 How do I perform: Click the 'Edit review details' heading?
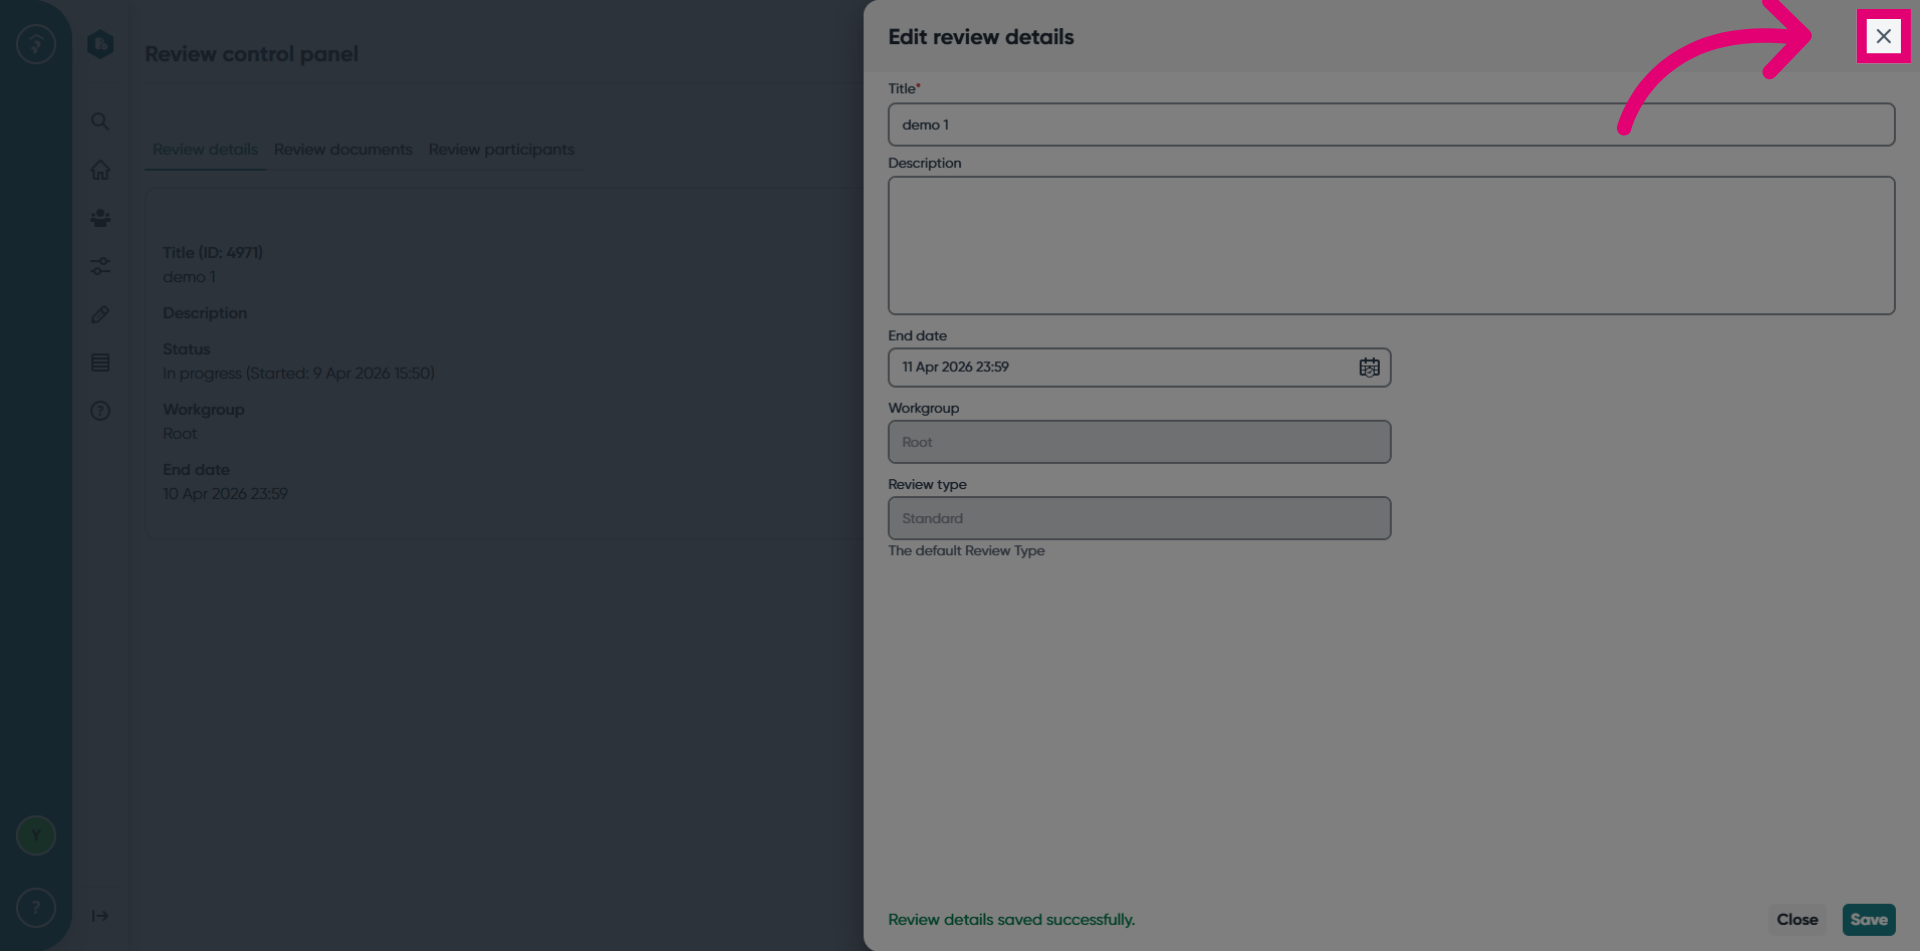point(981,37)
